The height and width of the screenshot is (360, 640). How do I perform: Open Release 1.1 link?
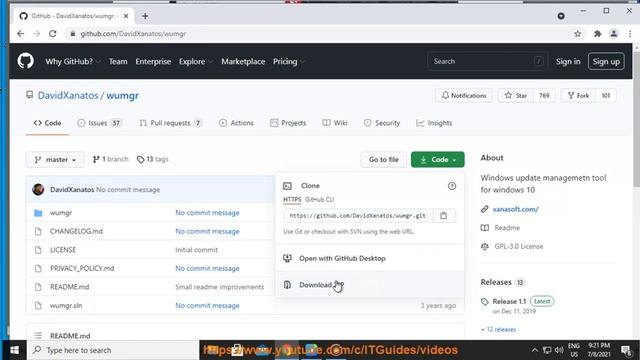[509, 302]
